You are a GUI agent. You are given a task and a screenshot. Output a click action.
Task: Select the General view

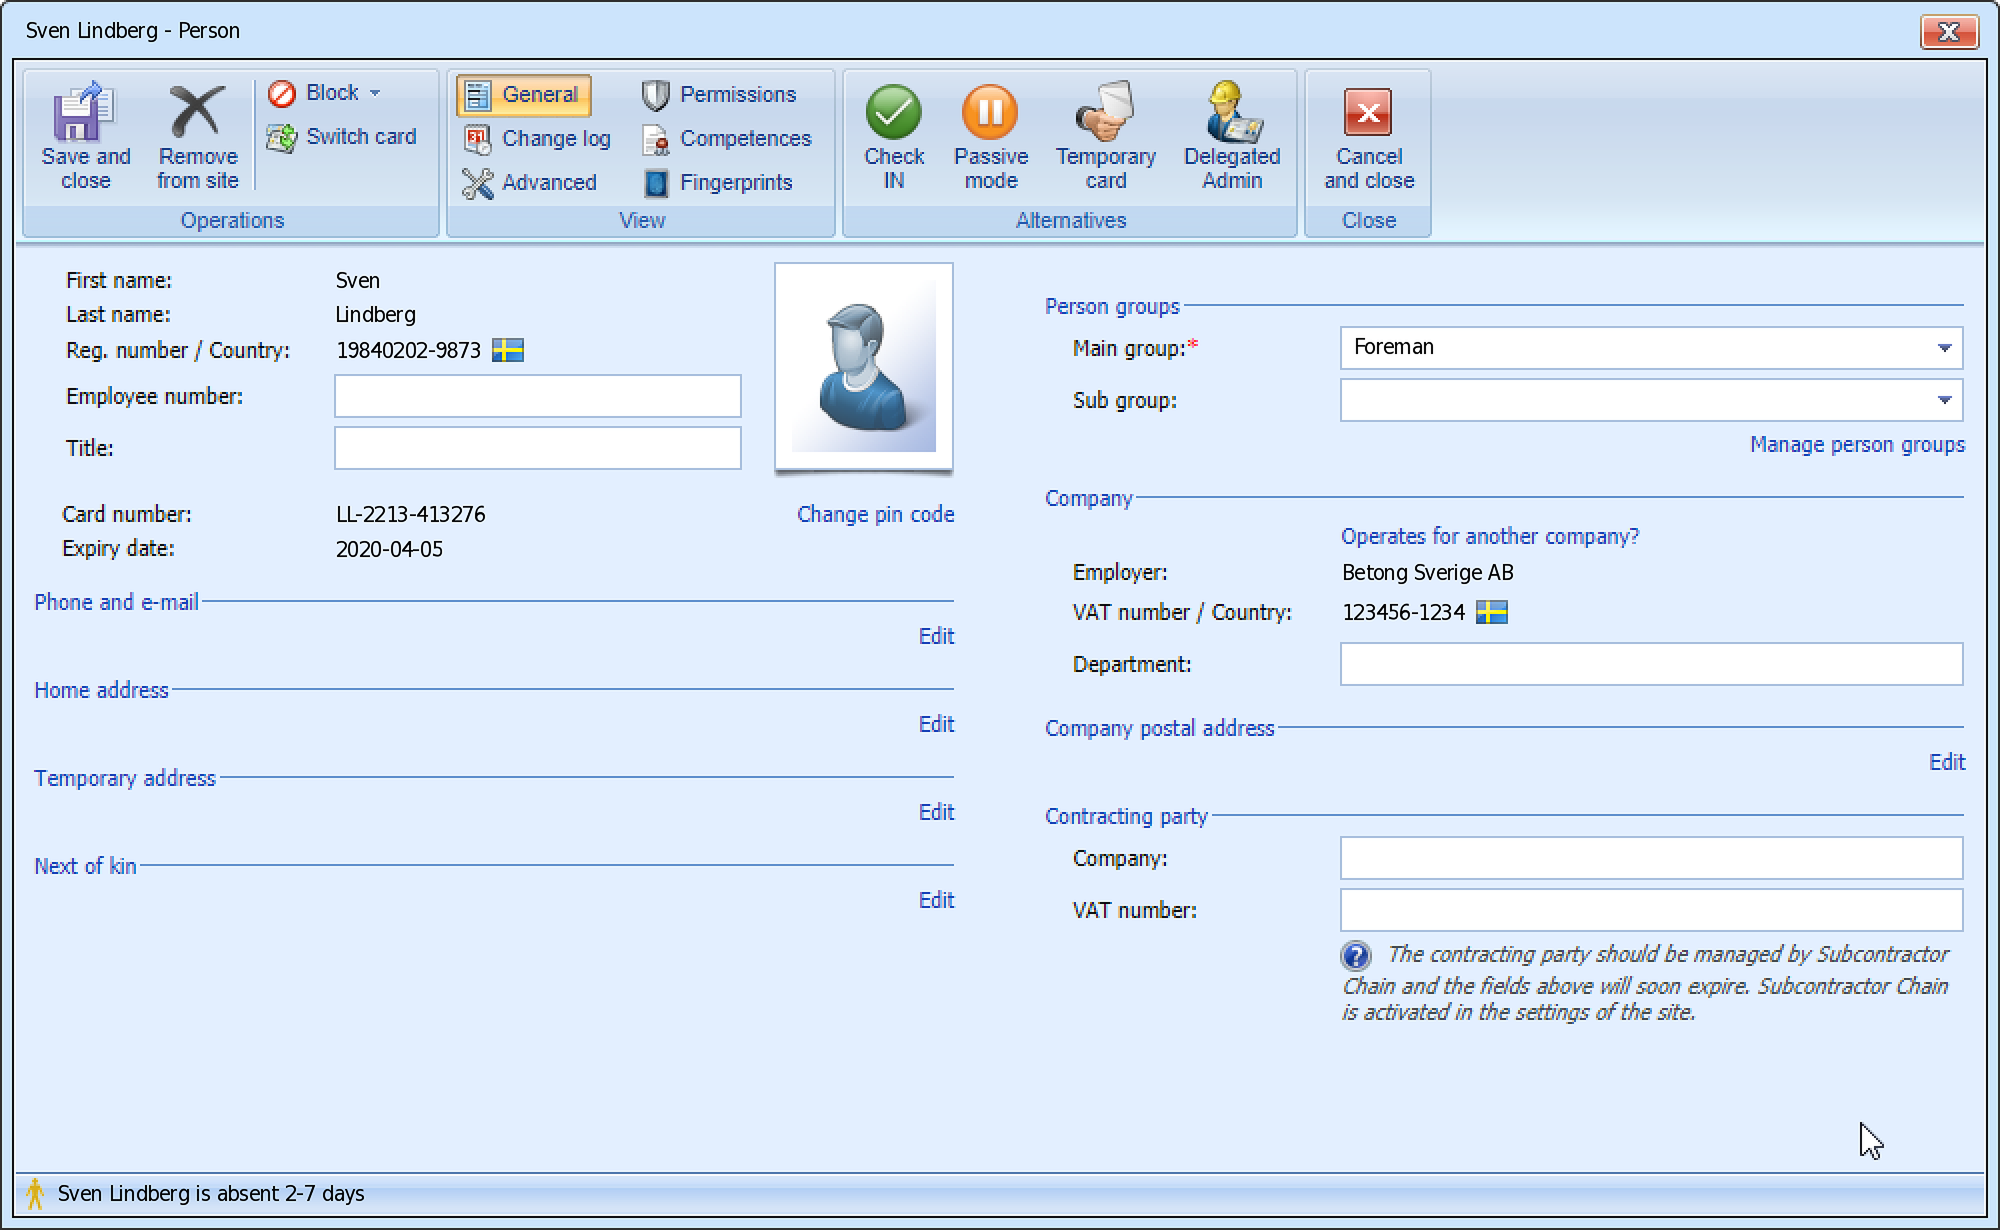coord(524,95)
